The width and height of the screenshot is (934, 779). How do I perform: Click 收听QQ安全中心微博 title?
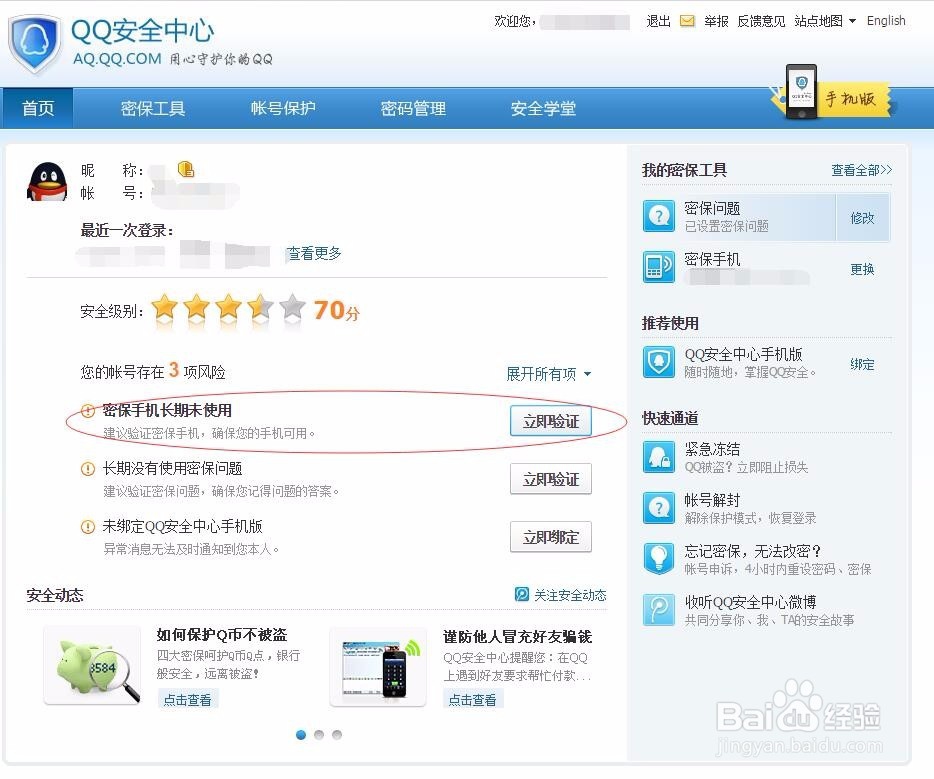tap(750, 602)
